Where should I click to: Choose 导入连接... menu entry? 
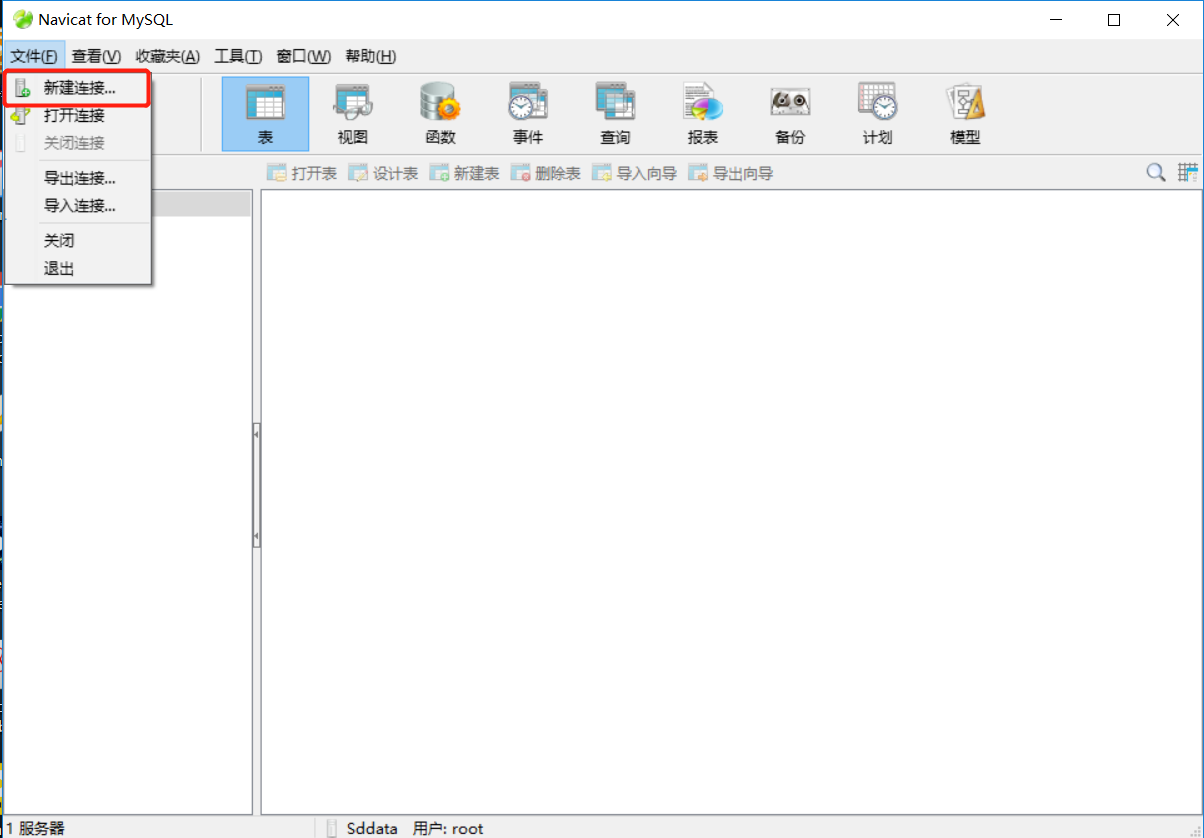pos(78,206)
